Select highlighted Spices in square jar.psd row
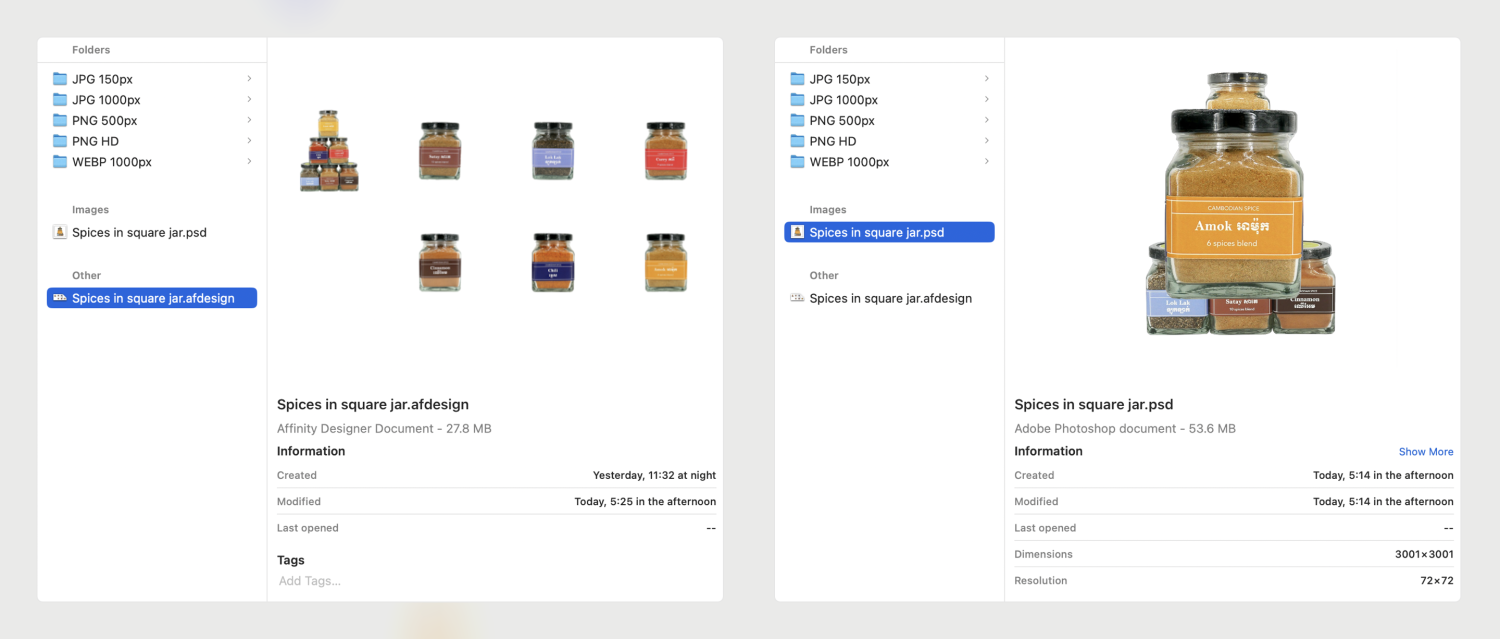Viewport: 1500px width, 639px height. (x=889, y=232)
